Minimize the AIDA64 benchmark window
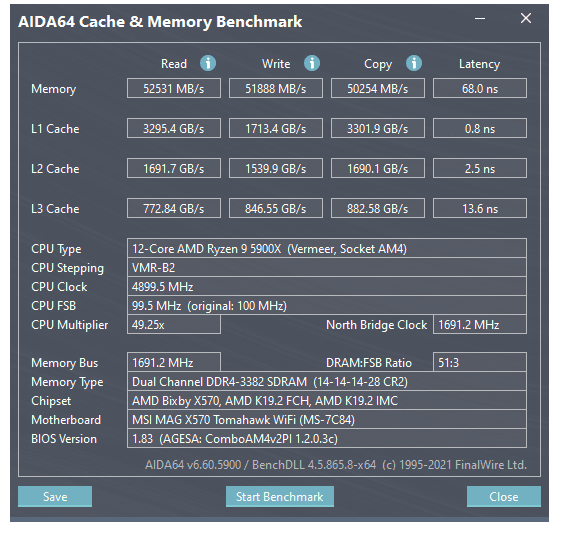Image resolution: width=564 pixels, height=534 pixels. [x=480, y=18]
